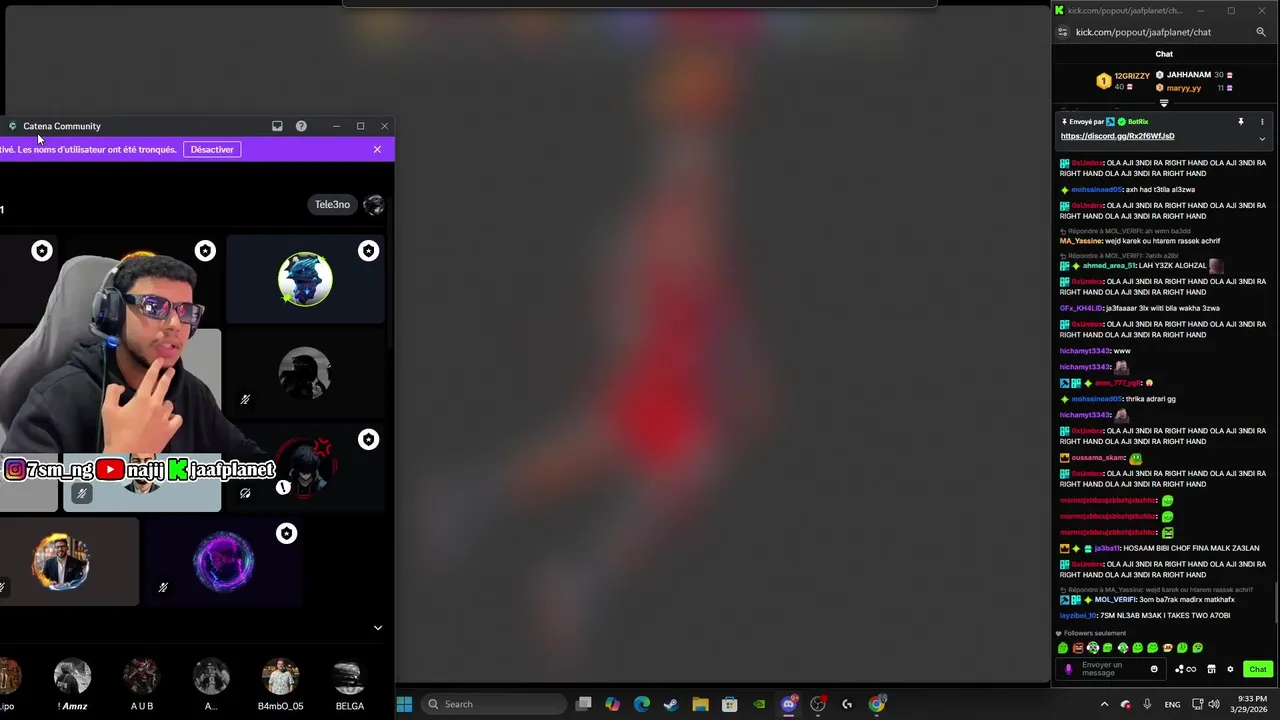Click the zoom magnifier in Kick address bar
1280x720 pixels.
pyautogui.click(x=1261, y=32)
